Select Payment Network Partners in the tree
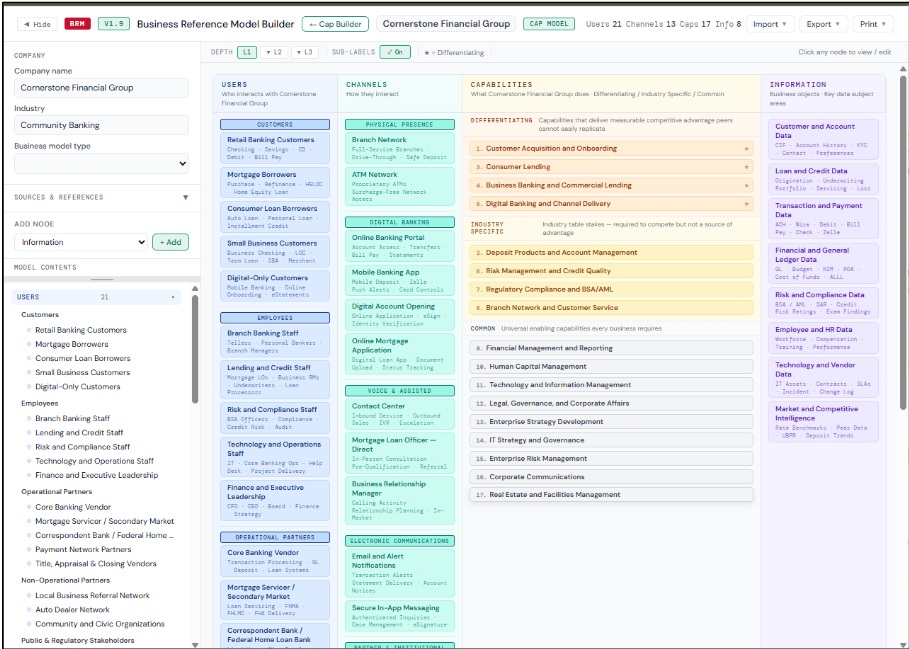 click(x=83, y=549)
